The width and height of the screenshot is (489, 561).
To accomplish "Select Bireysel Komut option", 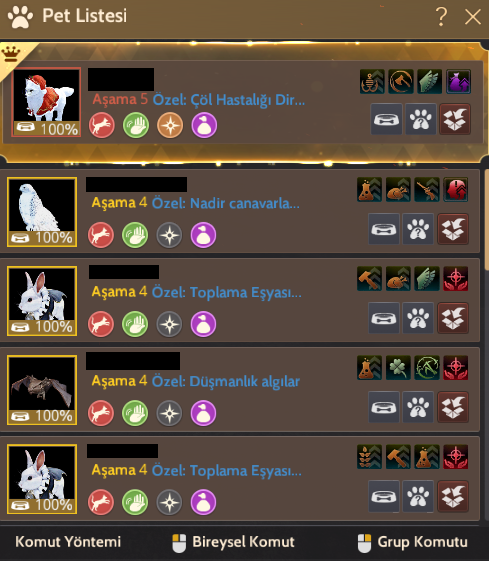I will (x=233, y=542).
